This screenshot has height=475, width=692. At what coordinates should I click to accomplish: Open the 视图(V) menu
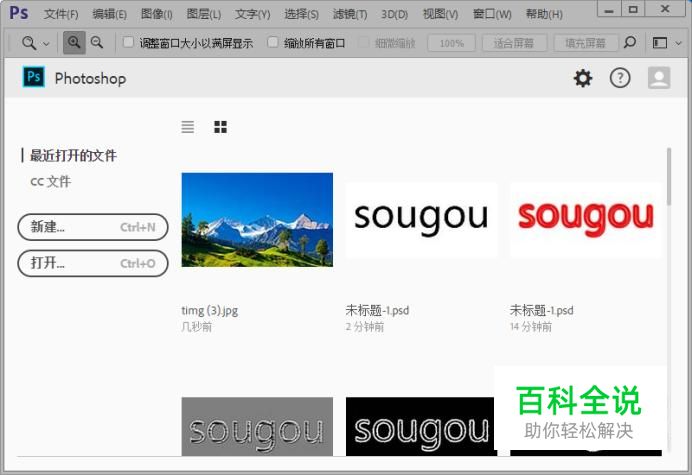pos(440,15)
